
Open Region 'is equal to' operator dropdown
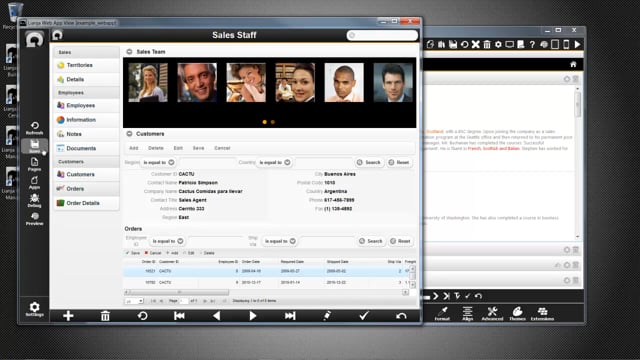tap(158, 162)
